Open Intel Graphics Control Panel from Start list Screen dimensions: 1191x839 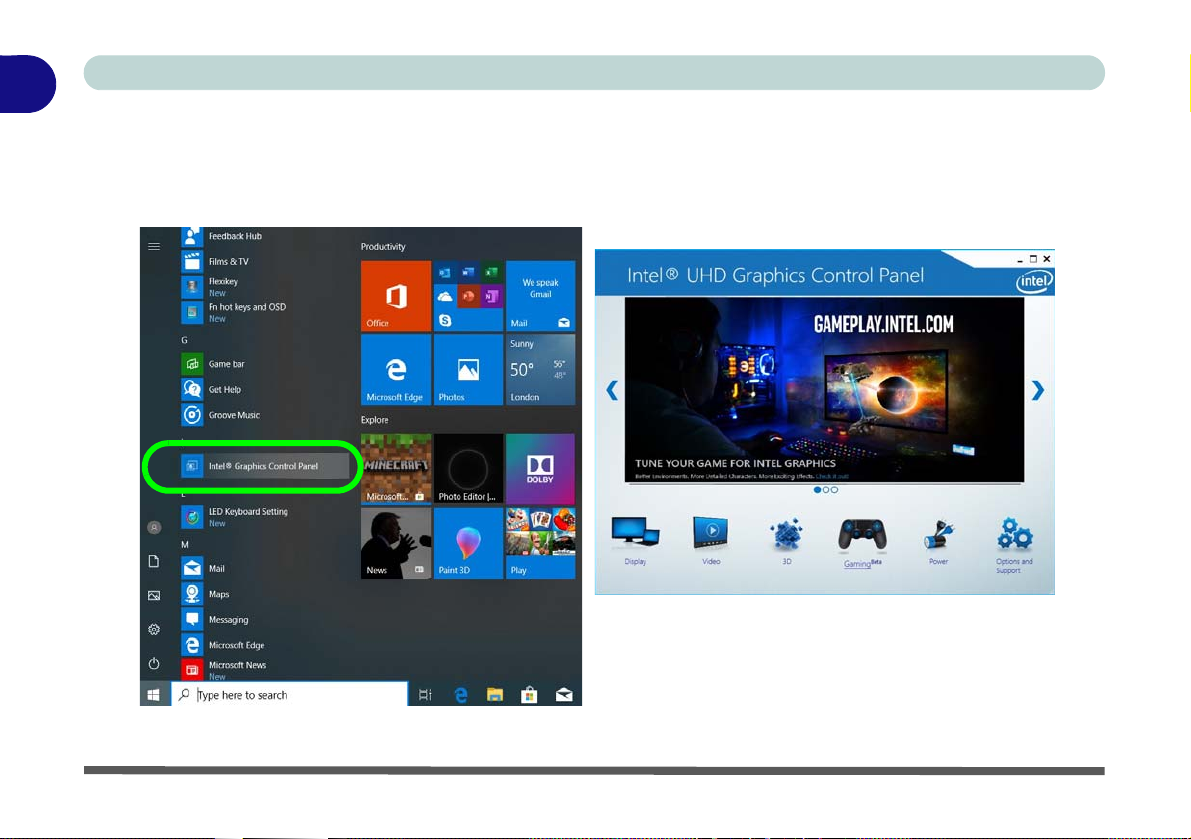click(x=265, y=466)
